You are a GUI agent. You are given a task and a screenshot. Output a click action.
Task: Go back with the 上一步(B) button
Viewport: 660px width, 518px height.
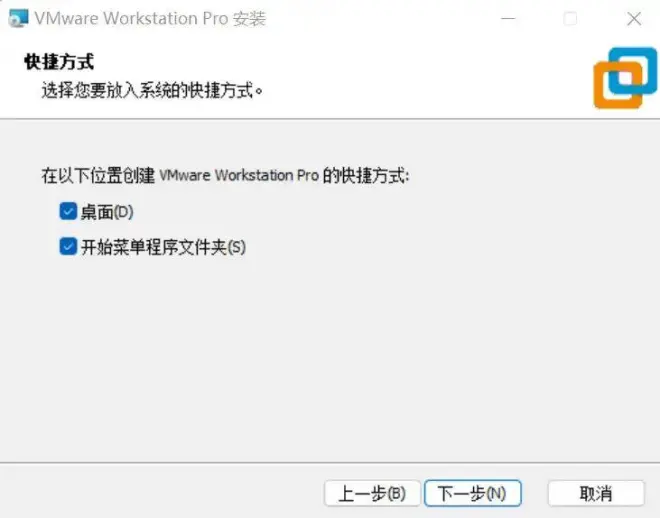coord(372,493)
